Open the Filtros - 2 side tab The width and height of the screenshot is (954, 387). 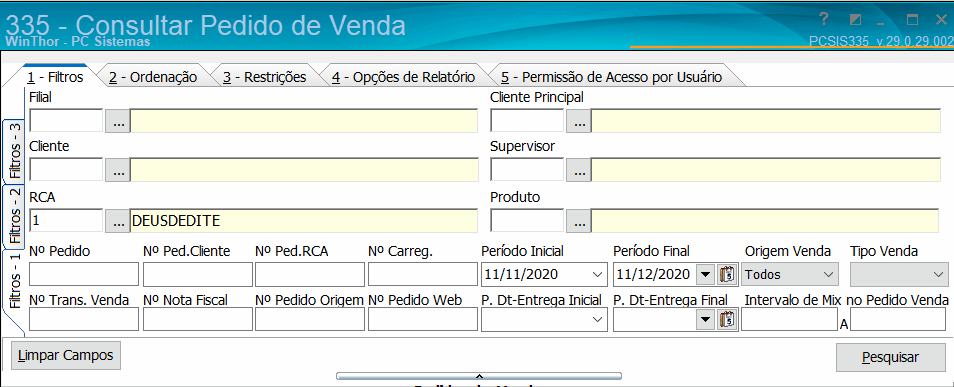[x=15, y=215]
